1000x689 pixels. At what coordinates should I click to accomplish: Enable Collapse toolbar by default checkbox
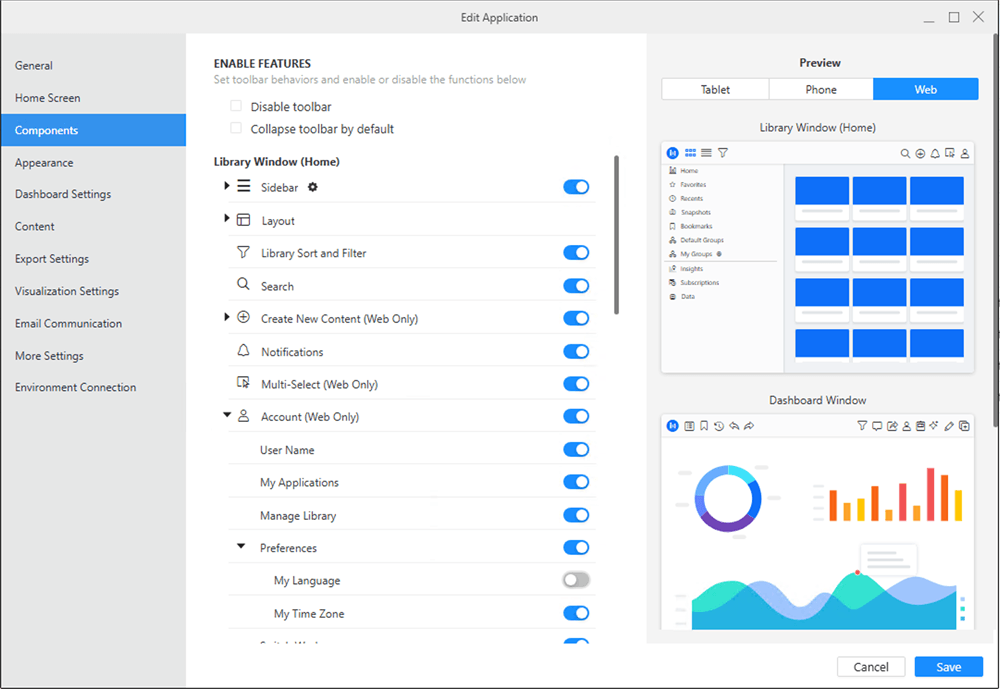pyautogui.click(x=236, y=128)
